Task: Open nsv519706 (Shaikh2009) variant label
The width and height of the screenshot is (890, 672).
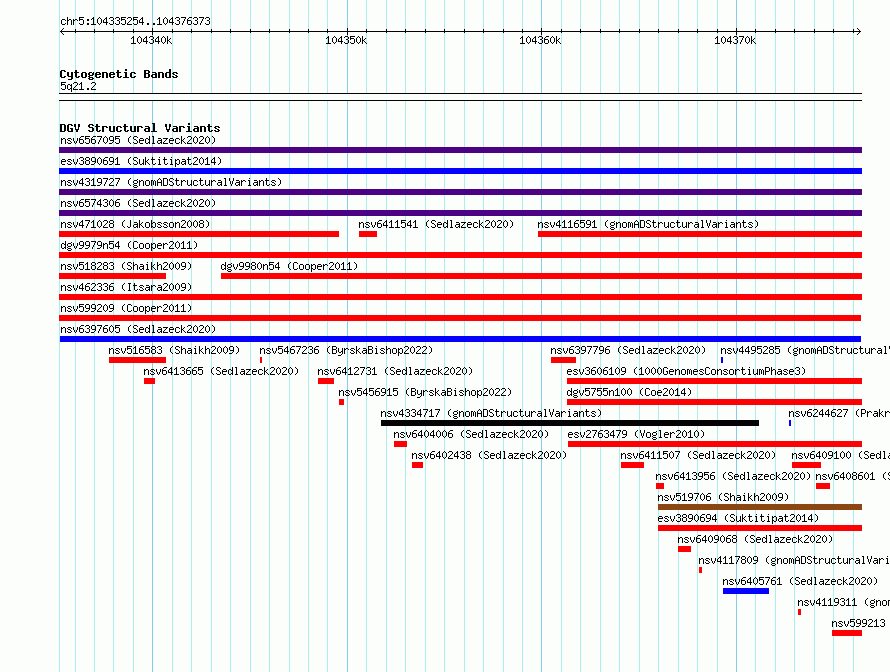Action: [x=724, y=497]
